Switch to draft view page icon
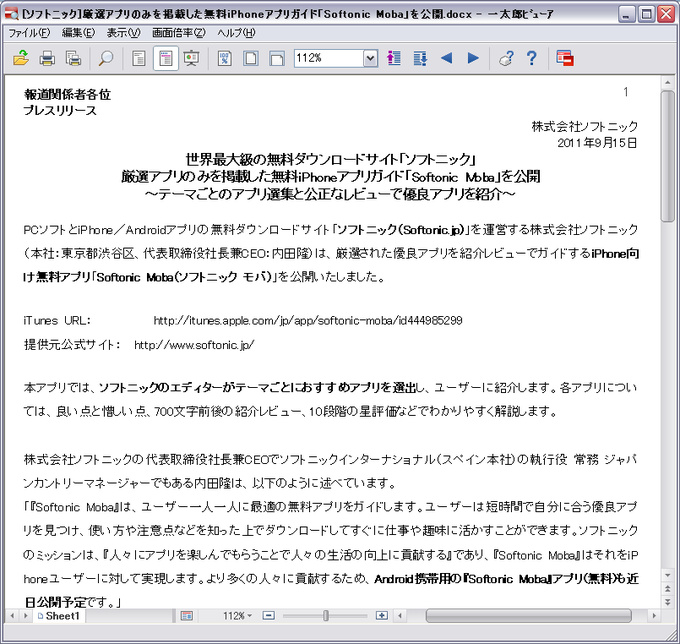This screenshot has height=644, width=680. (x=139, y=58)
